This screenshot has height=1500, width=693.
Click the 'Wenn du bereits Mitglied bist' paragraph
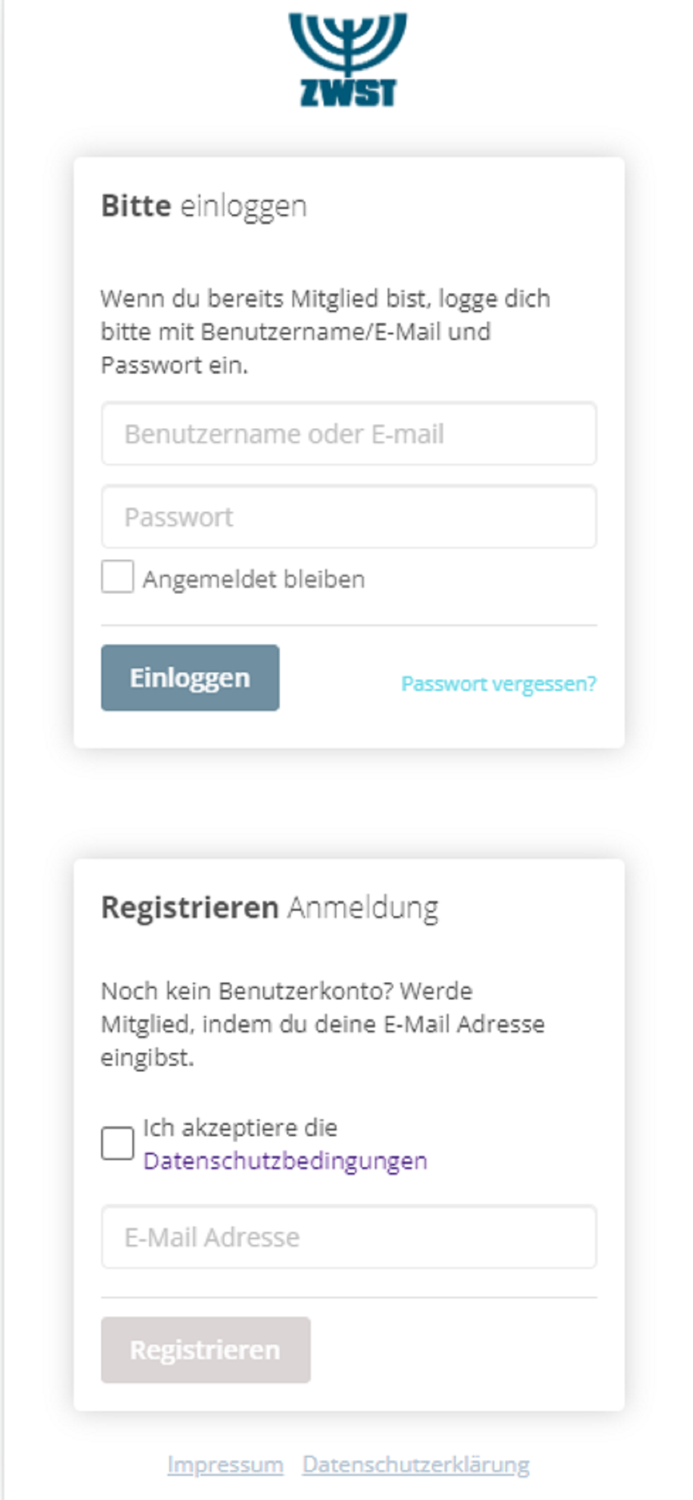click(x=325, y=332)
